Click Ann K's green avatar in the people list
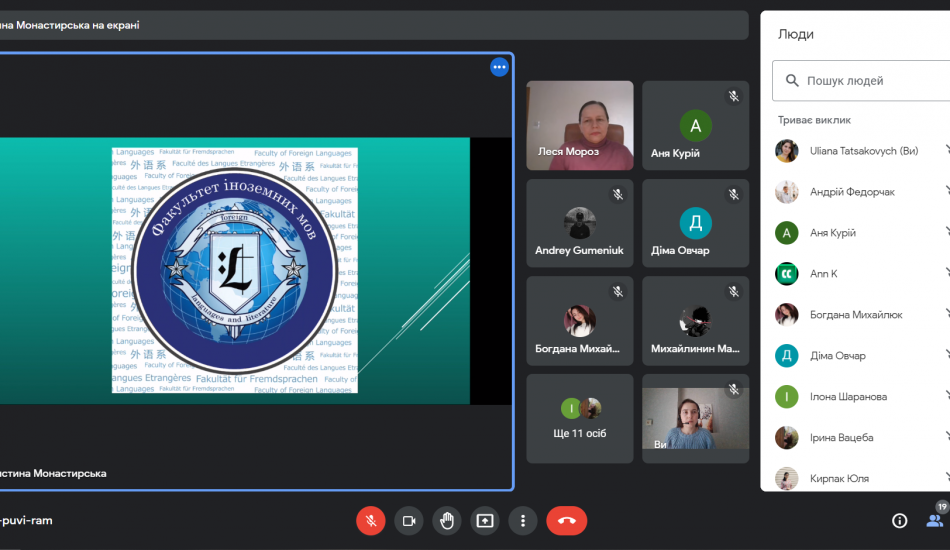 coord(787,273)
